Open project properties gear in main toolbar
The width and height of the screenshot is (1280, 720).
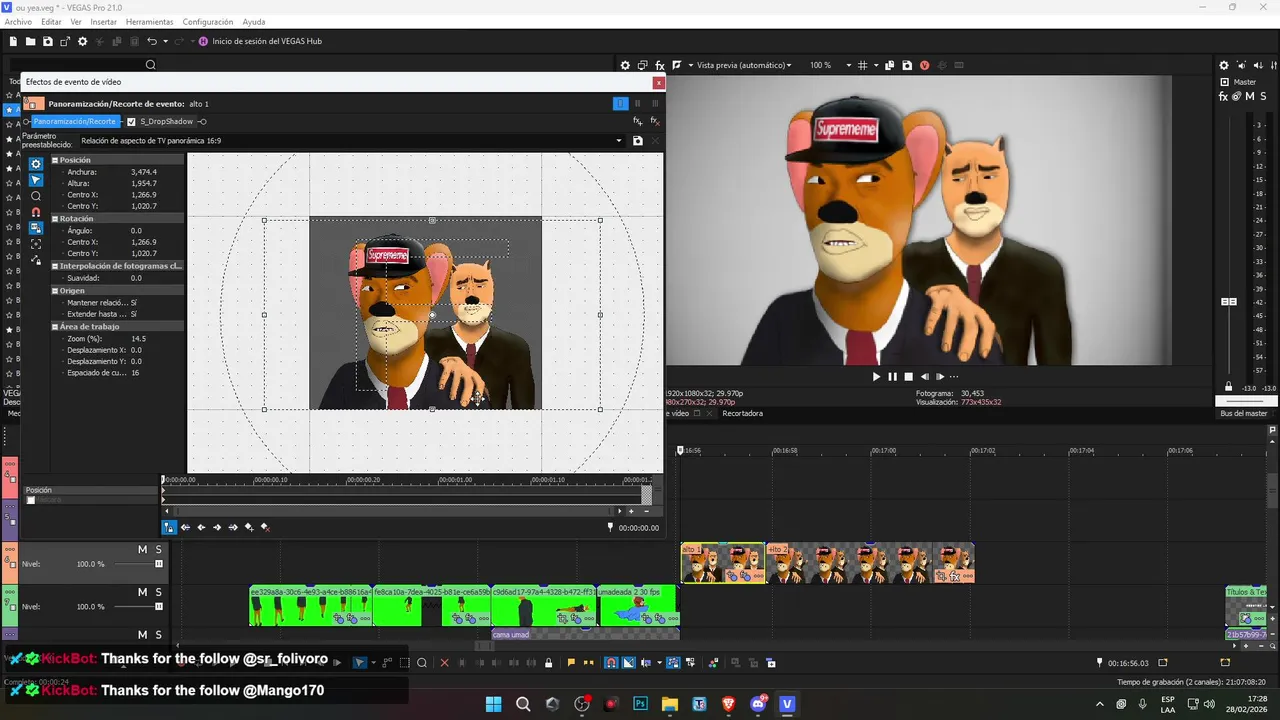(x=83, y=41)
